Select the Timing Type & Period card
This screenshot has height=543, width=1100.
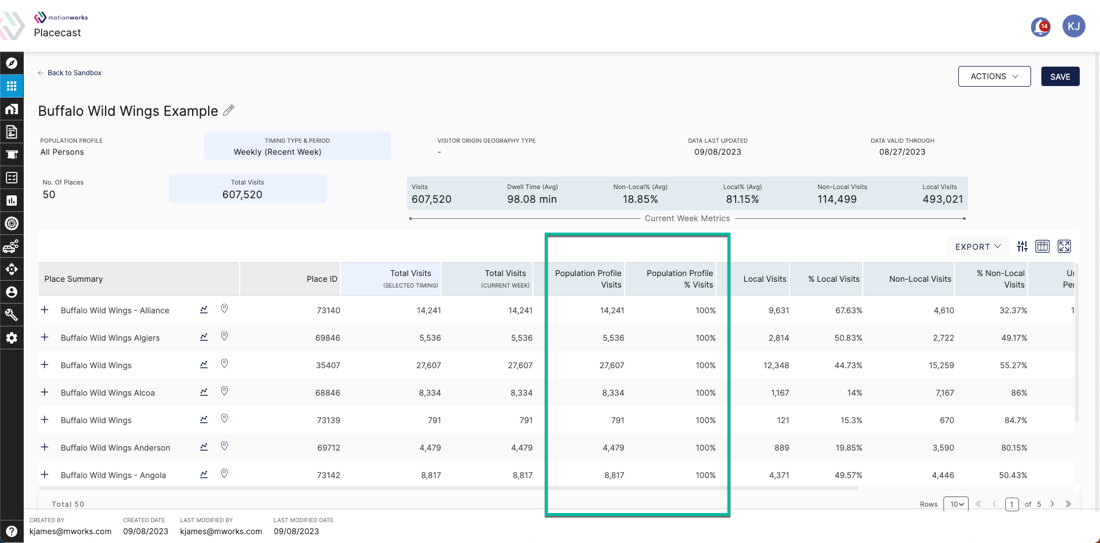(x=297, y=146)
